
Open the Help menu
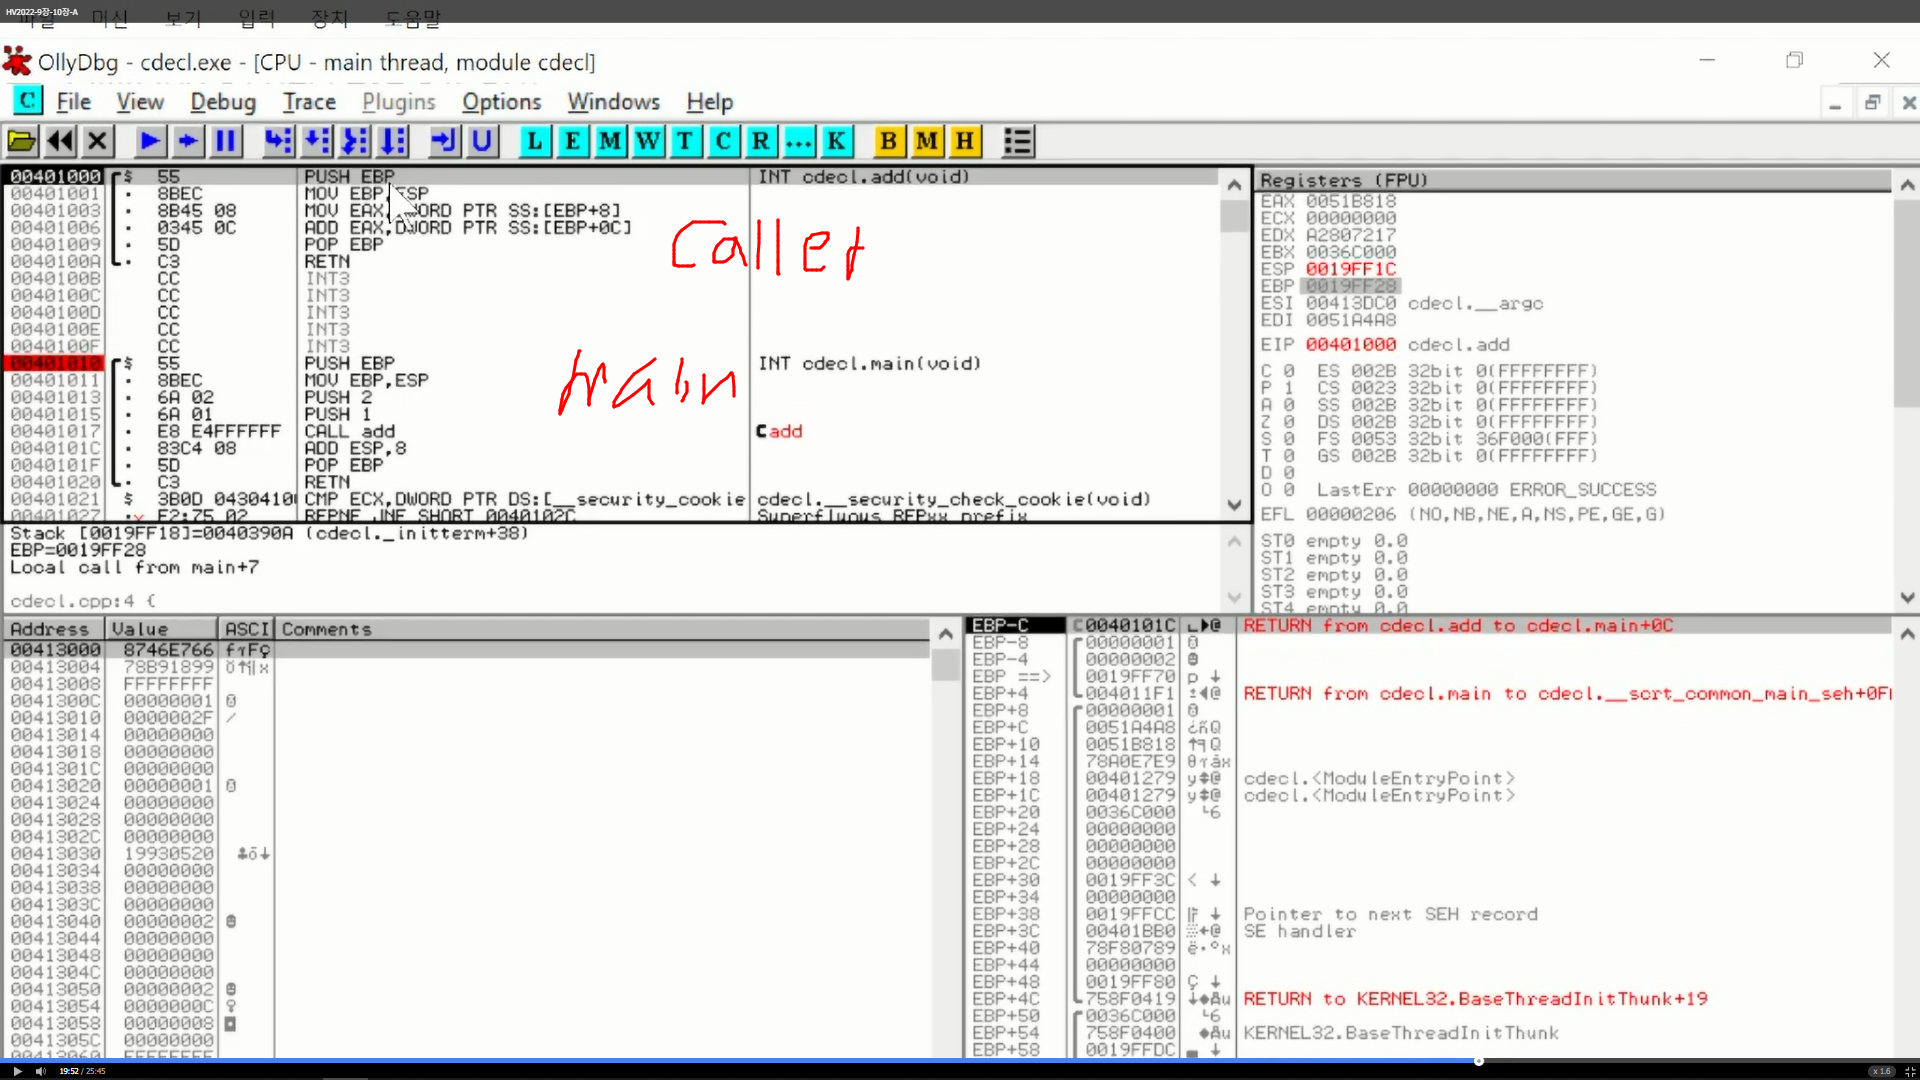pos(709,102)
